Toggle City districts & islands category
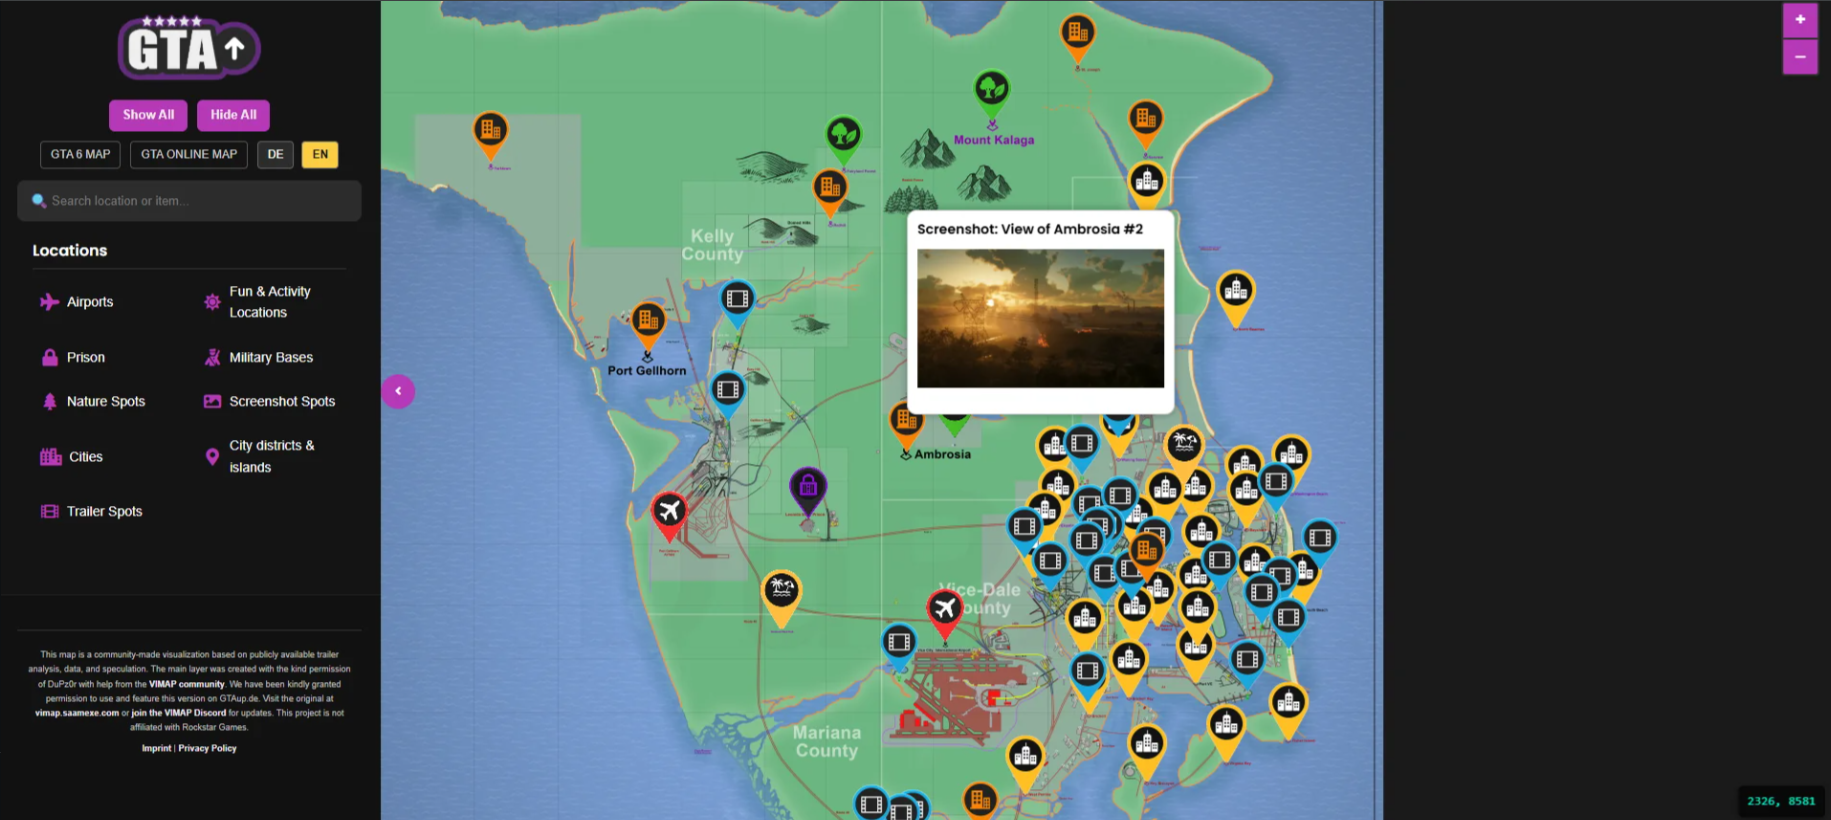Image resolution: width=1831 pixels, height=820 pixels. coord(259,456)
